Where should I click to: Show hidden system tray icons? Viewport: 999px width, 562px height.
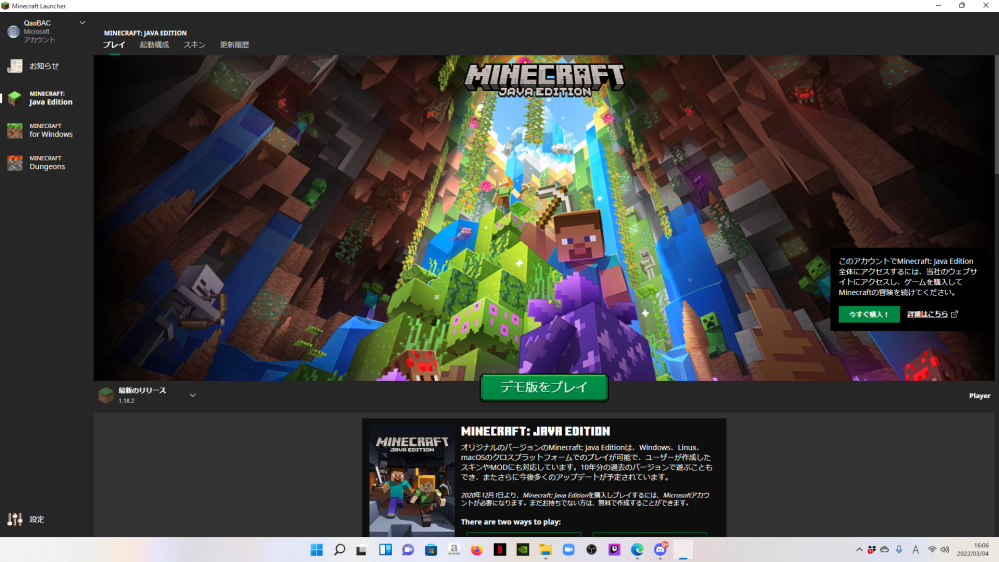[x=859, y=550]
